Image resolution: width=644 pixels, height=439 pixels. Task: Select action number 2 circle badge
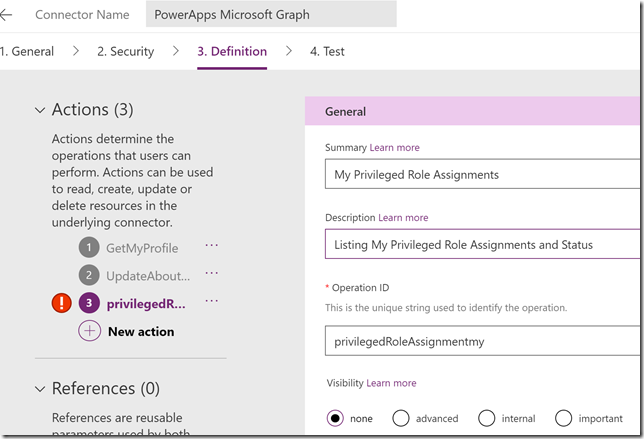coord(89,275)
